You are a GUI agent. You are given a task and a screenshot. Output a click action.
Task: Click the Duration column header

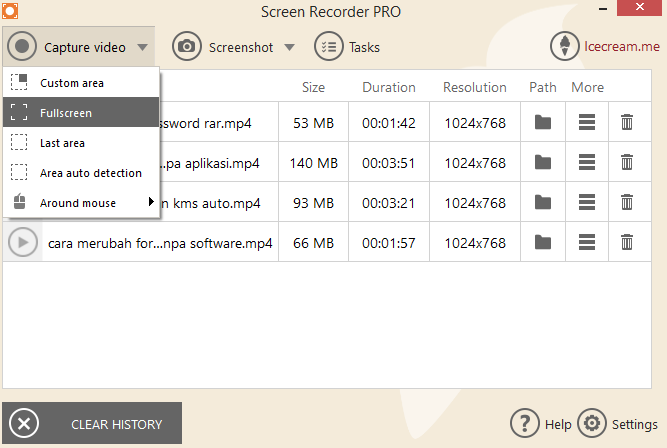click(389, 87)
